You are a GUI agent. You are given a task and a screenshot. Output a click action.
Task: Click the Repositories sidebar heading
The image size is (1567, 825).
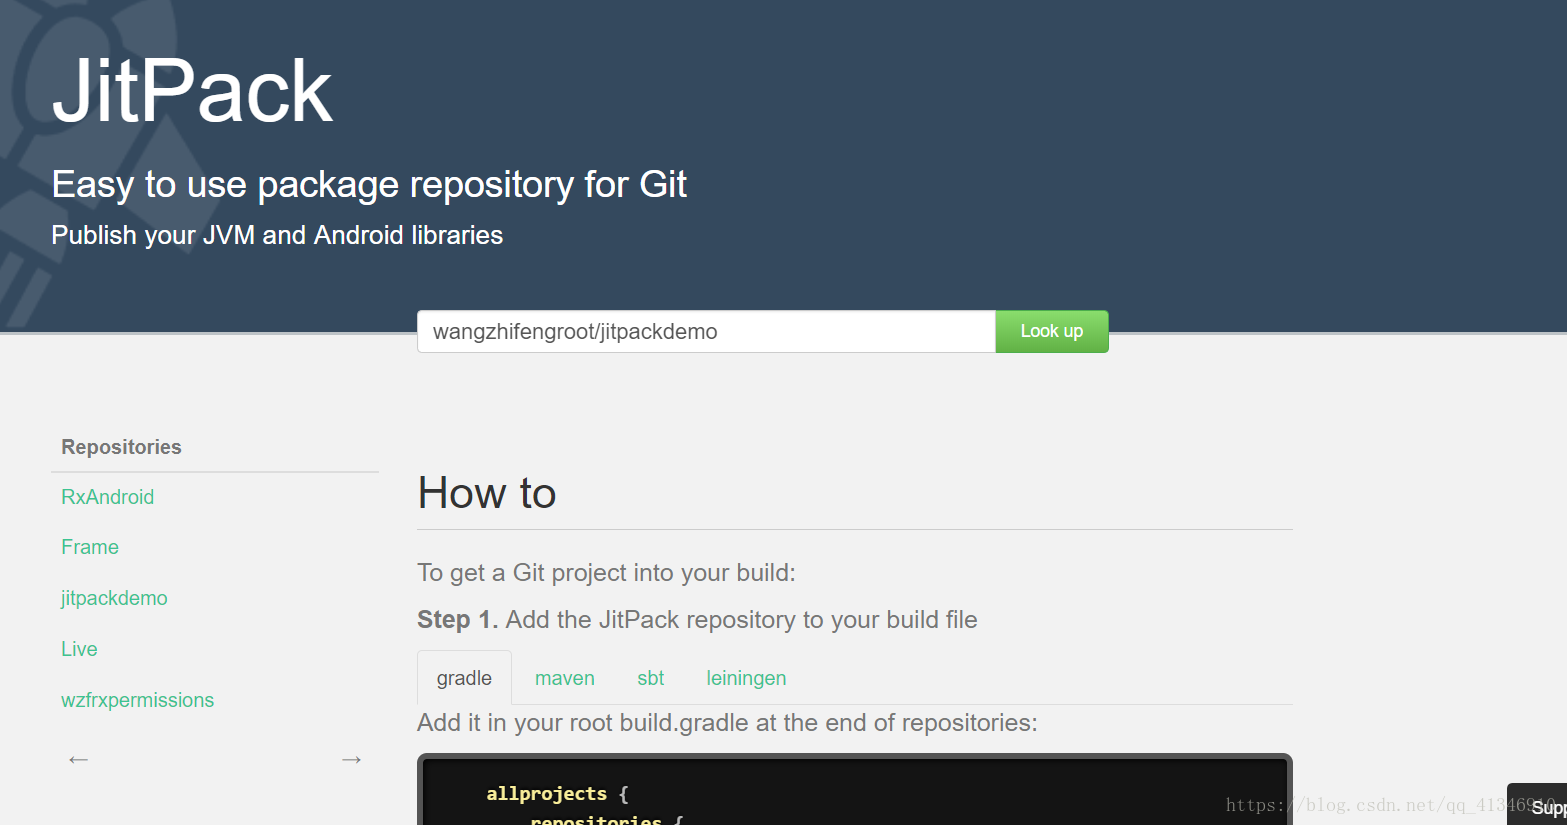pyautogui.click(x=122, y=447)
